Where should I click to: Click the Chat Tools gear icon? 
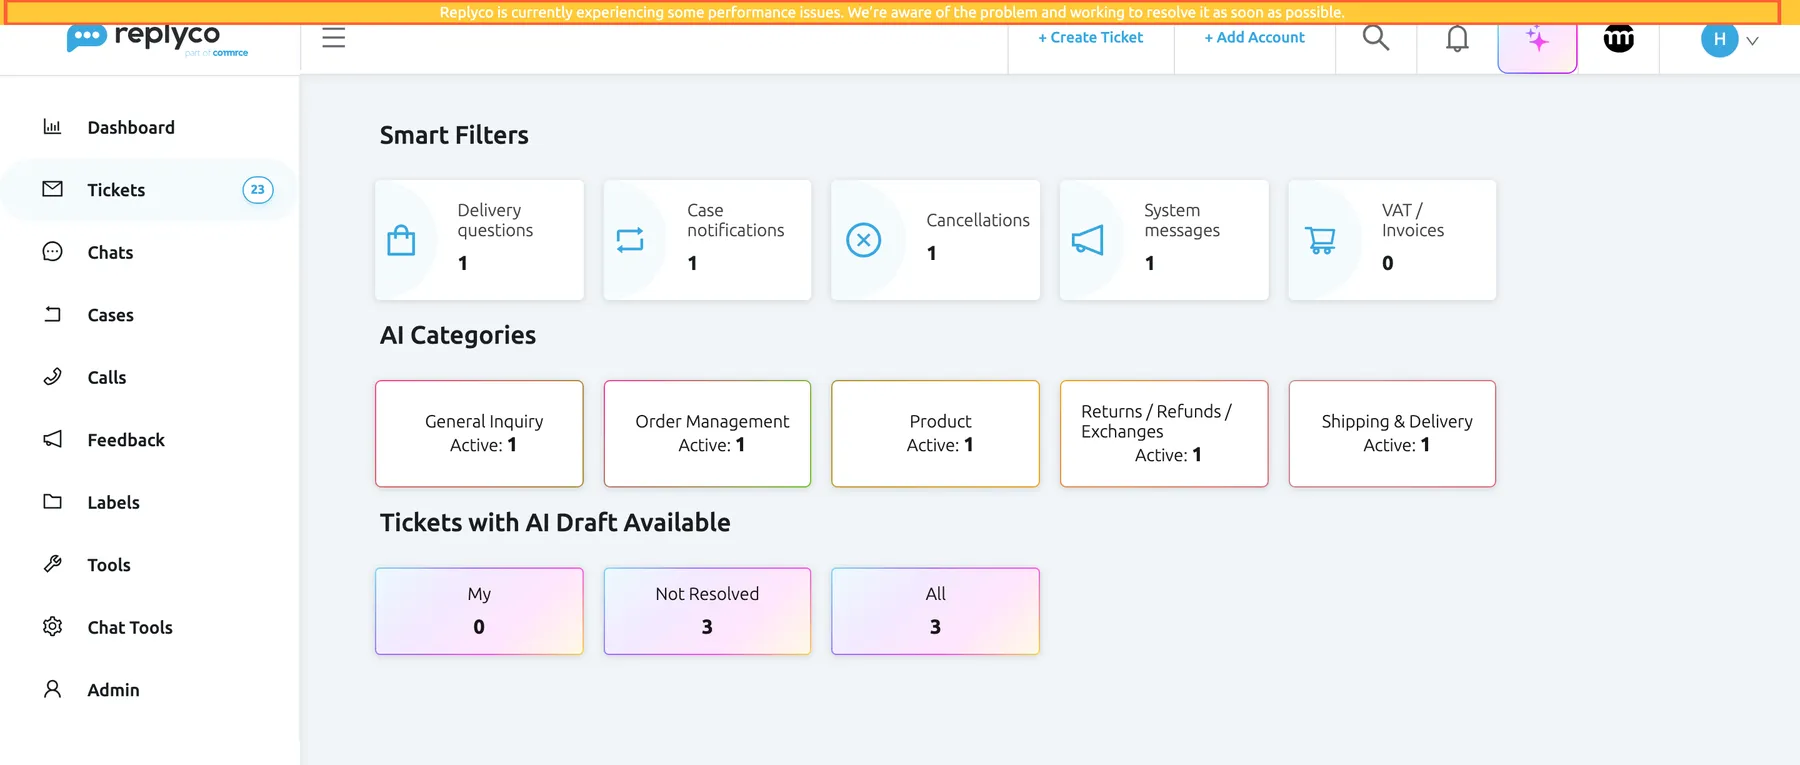(x=52, y=627)
